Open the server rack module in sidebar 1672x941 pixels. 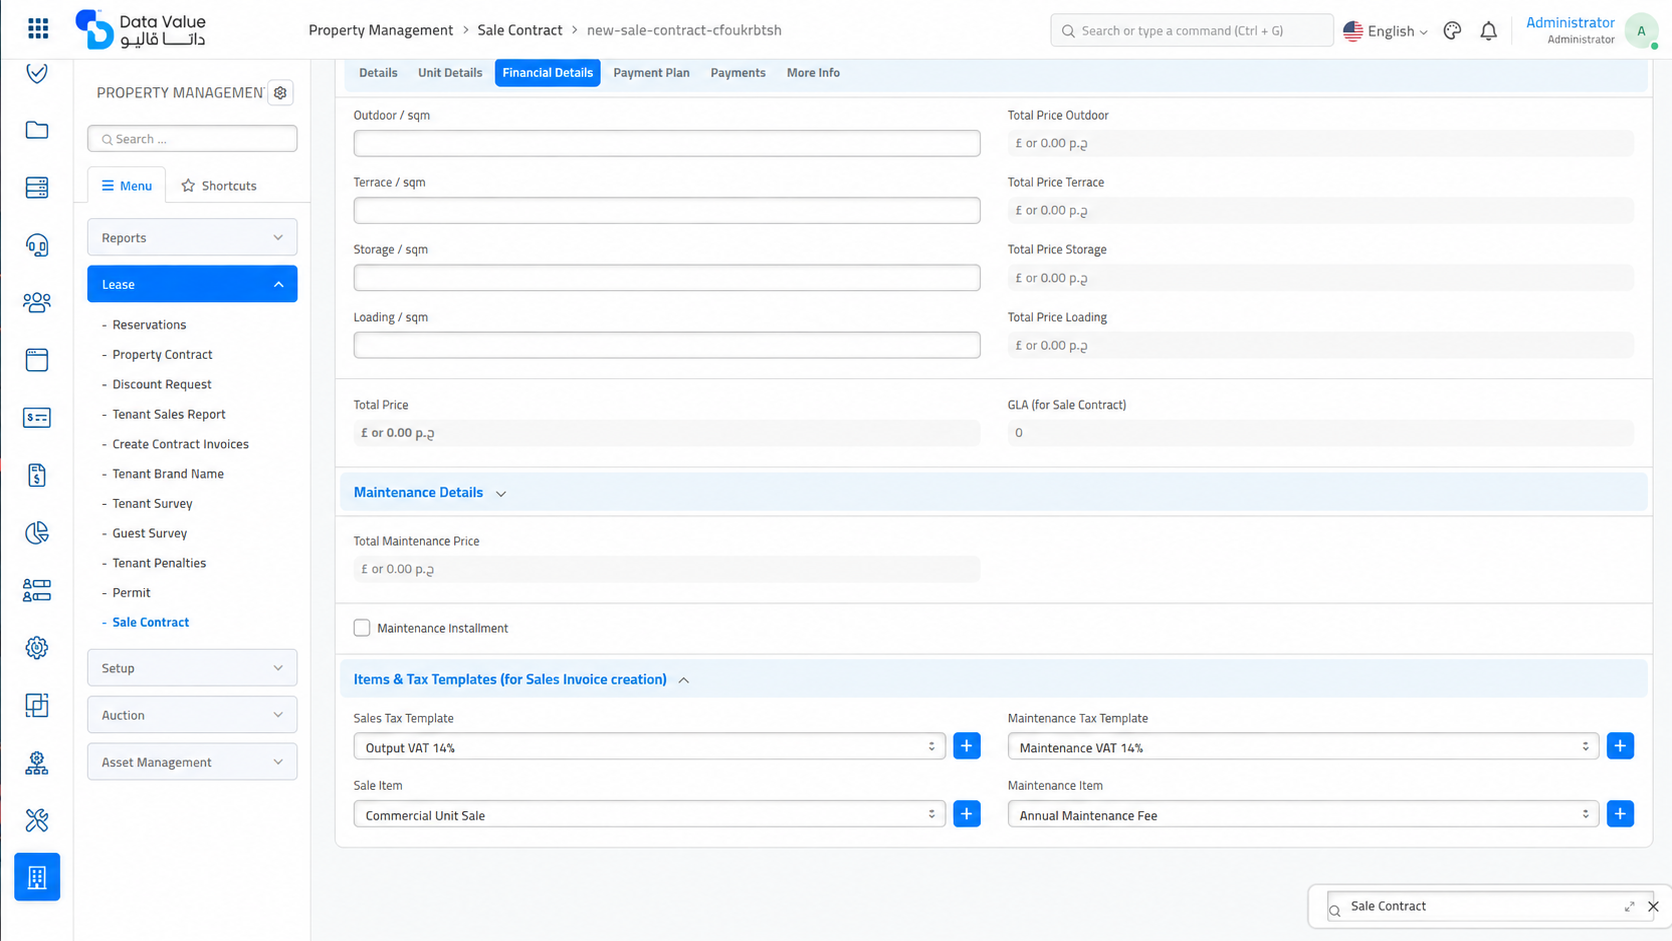pos(37,187)
